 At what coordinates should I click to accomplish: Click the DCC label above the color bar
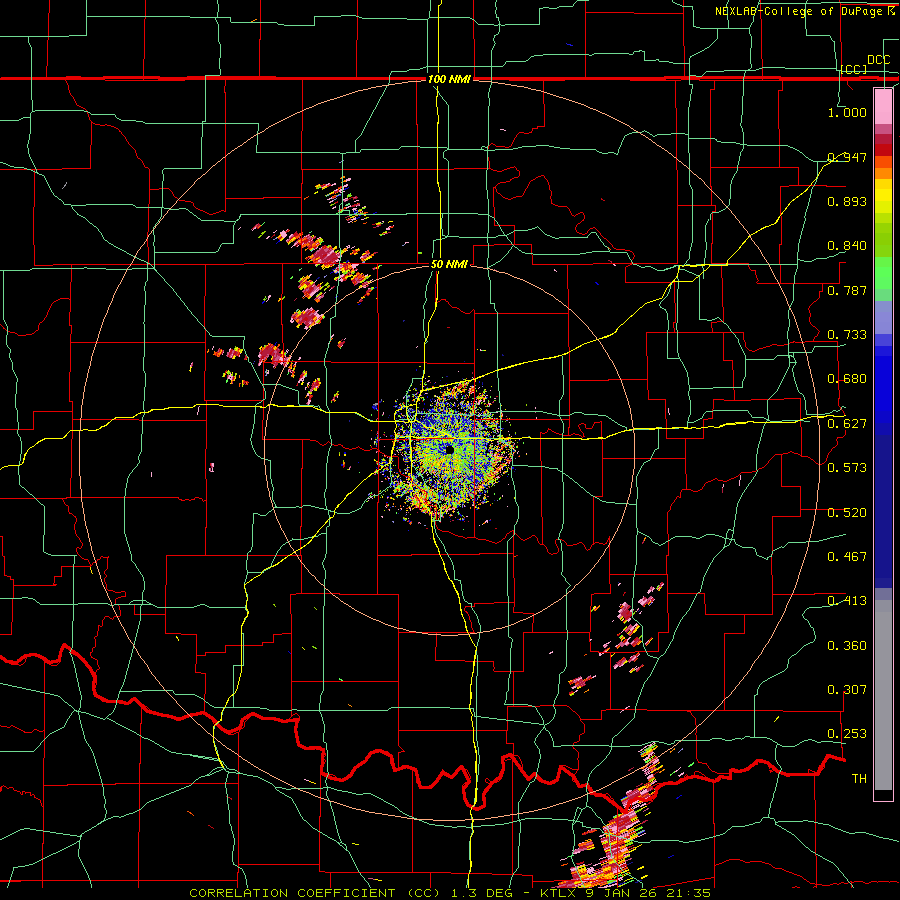(x=878, y=60)
